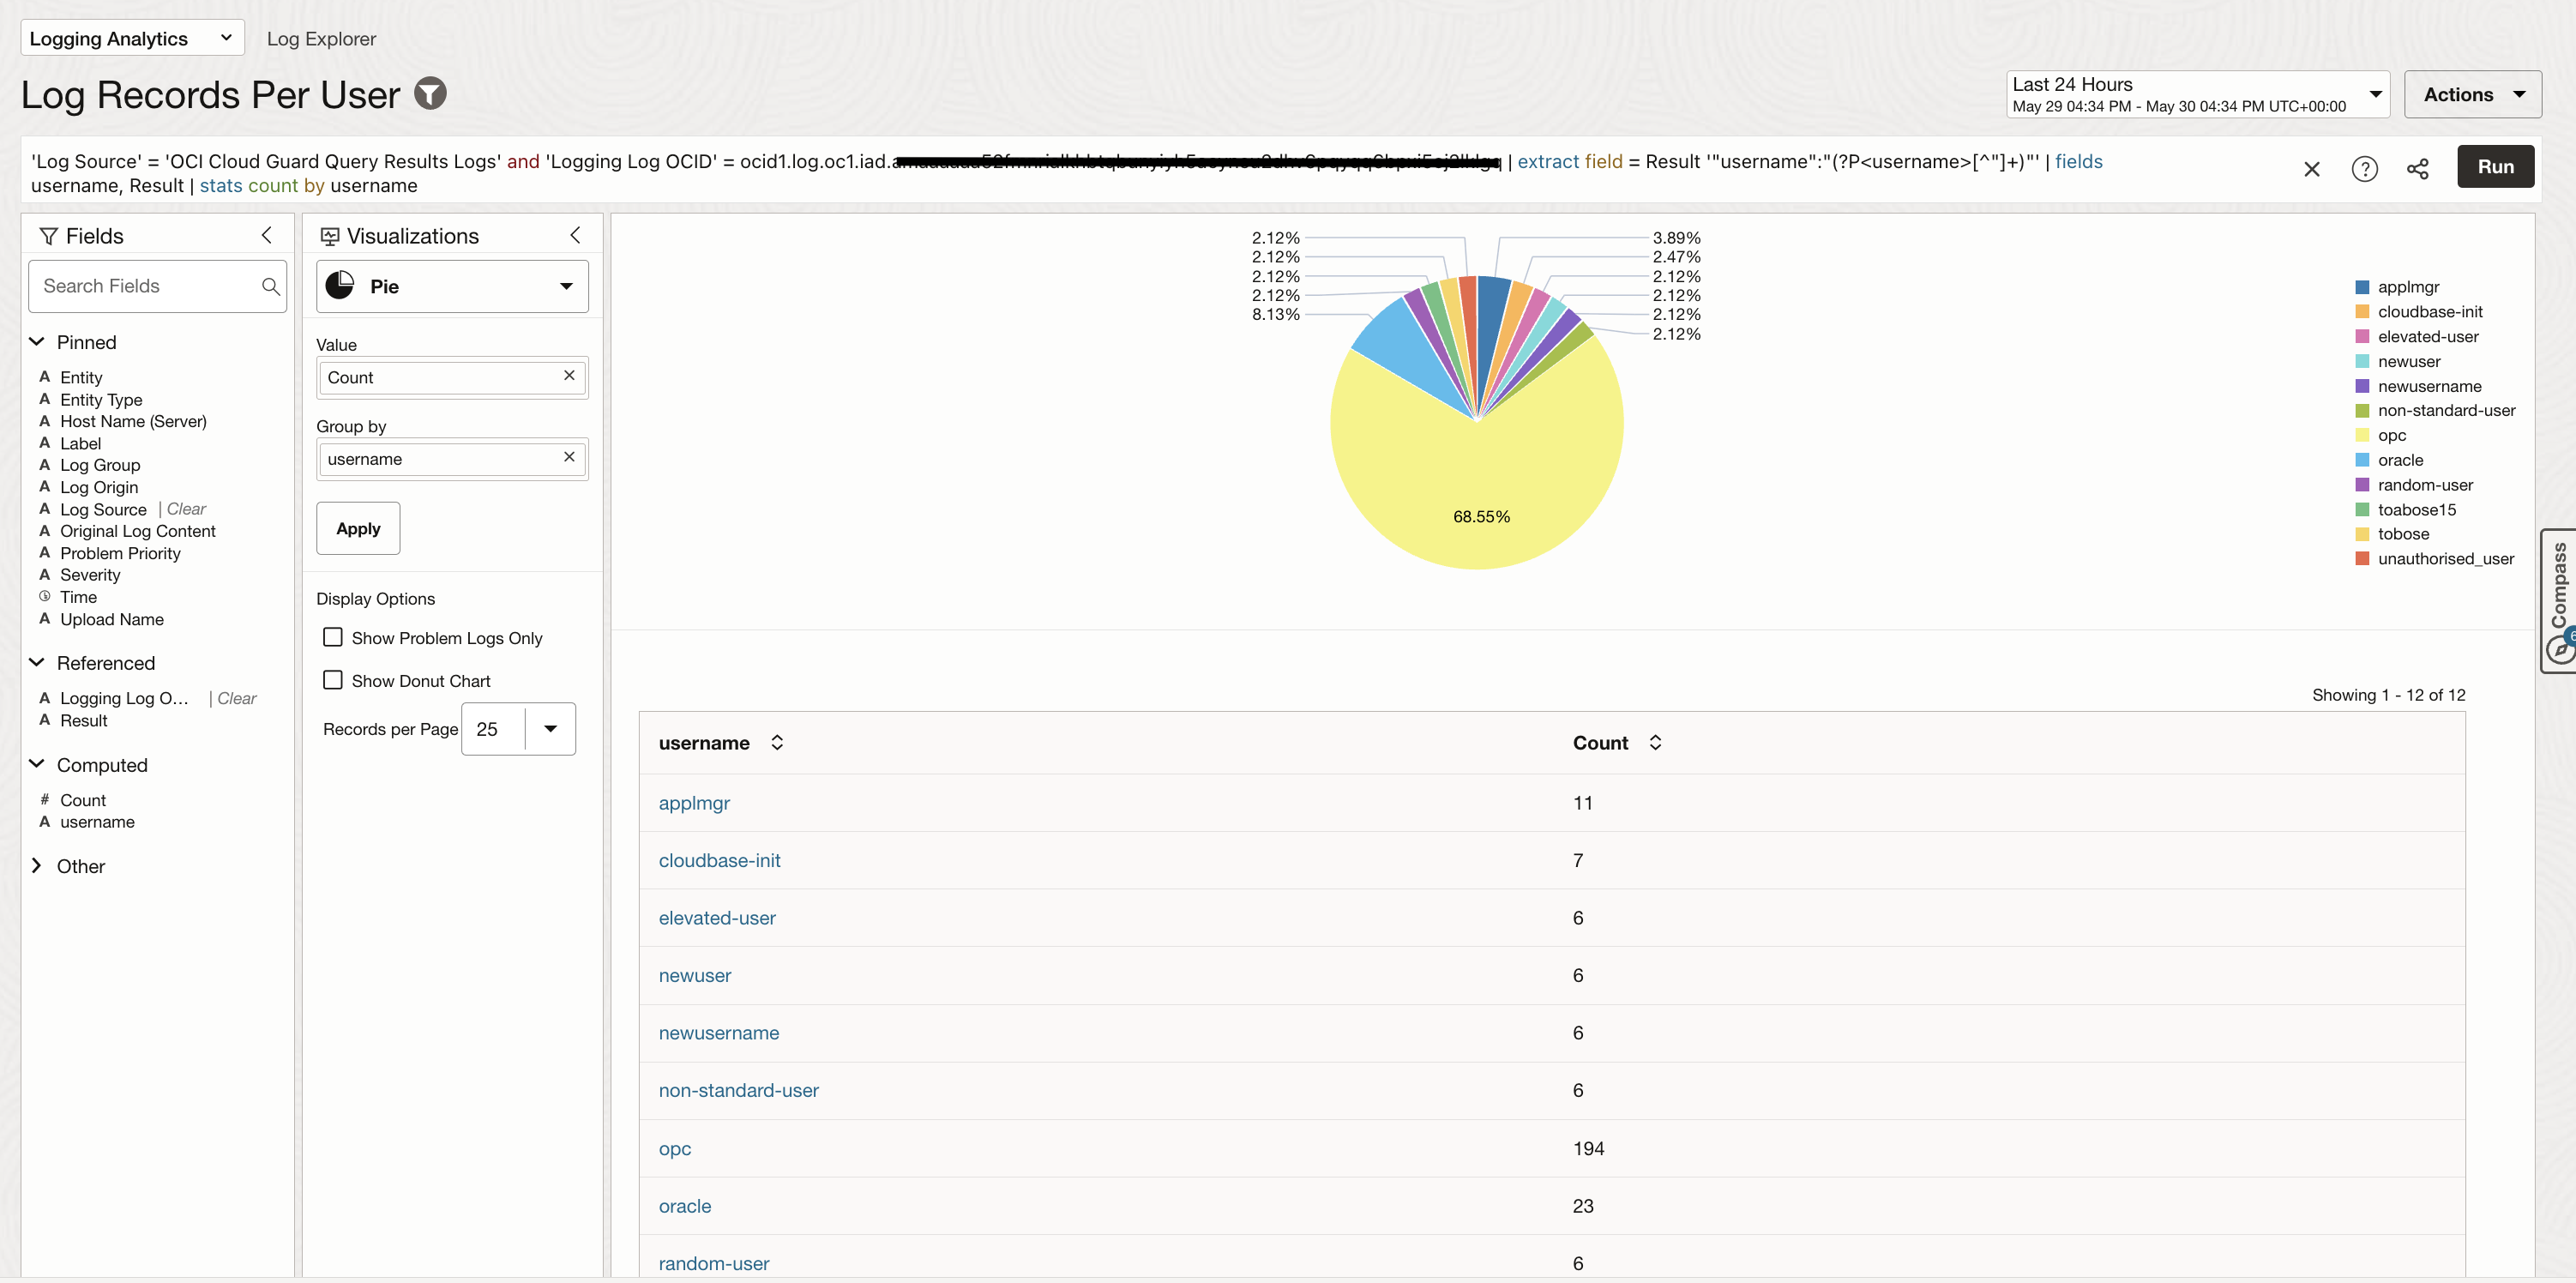Open the Compass side tab

click(x=2558, y=600)
